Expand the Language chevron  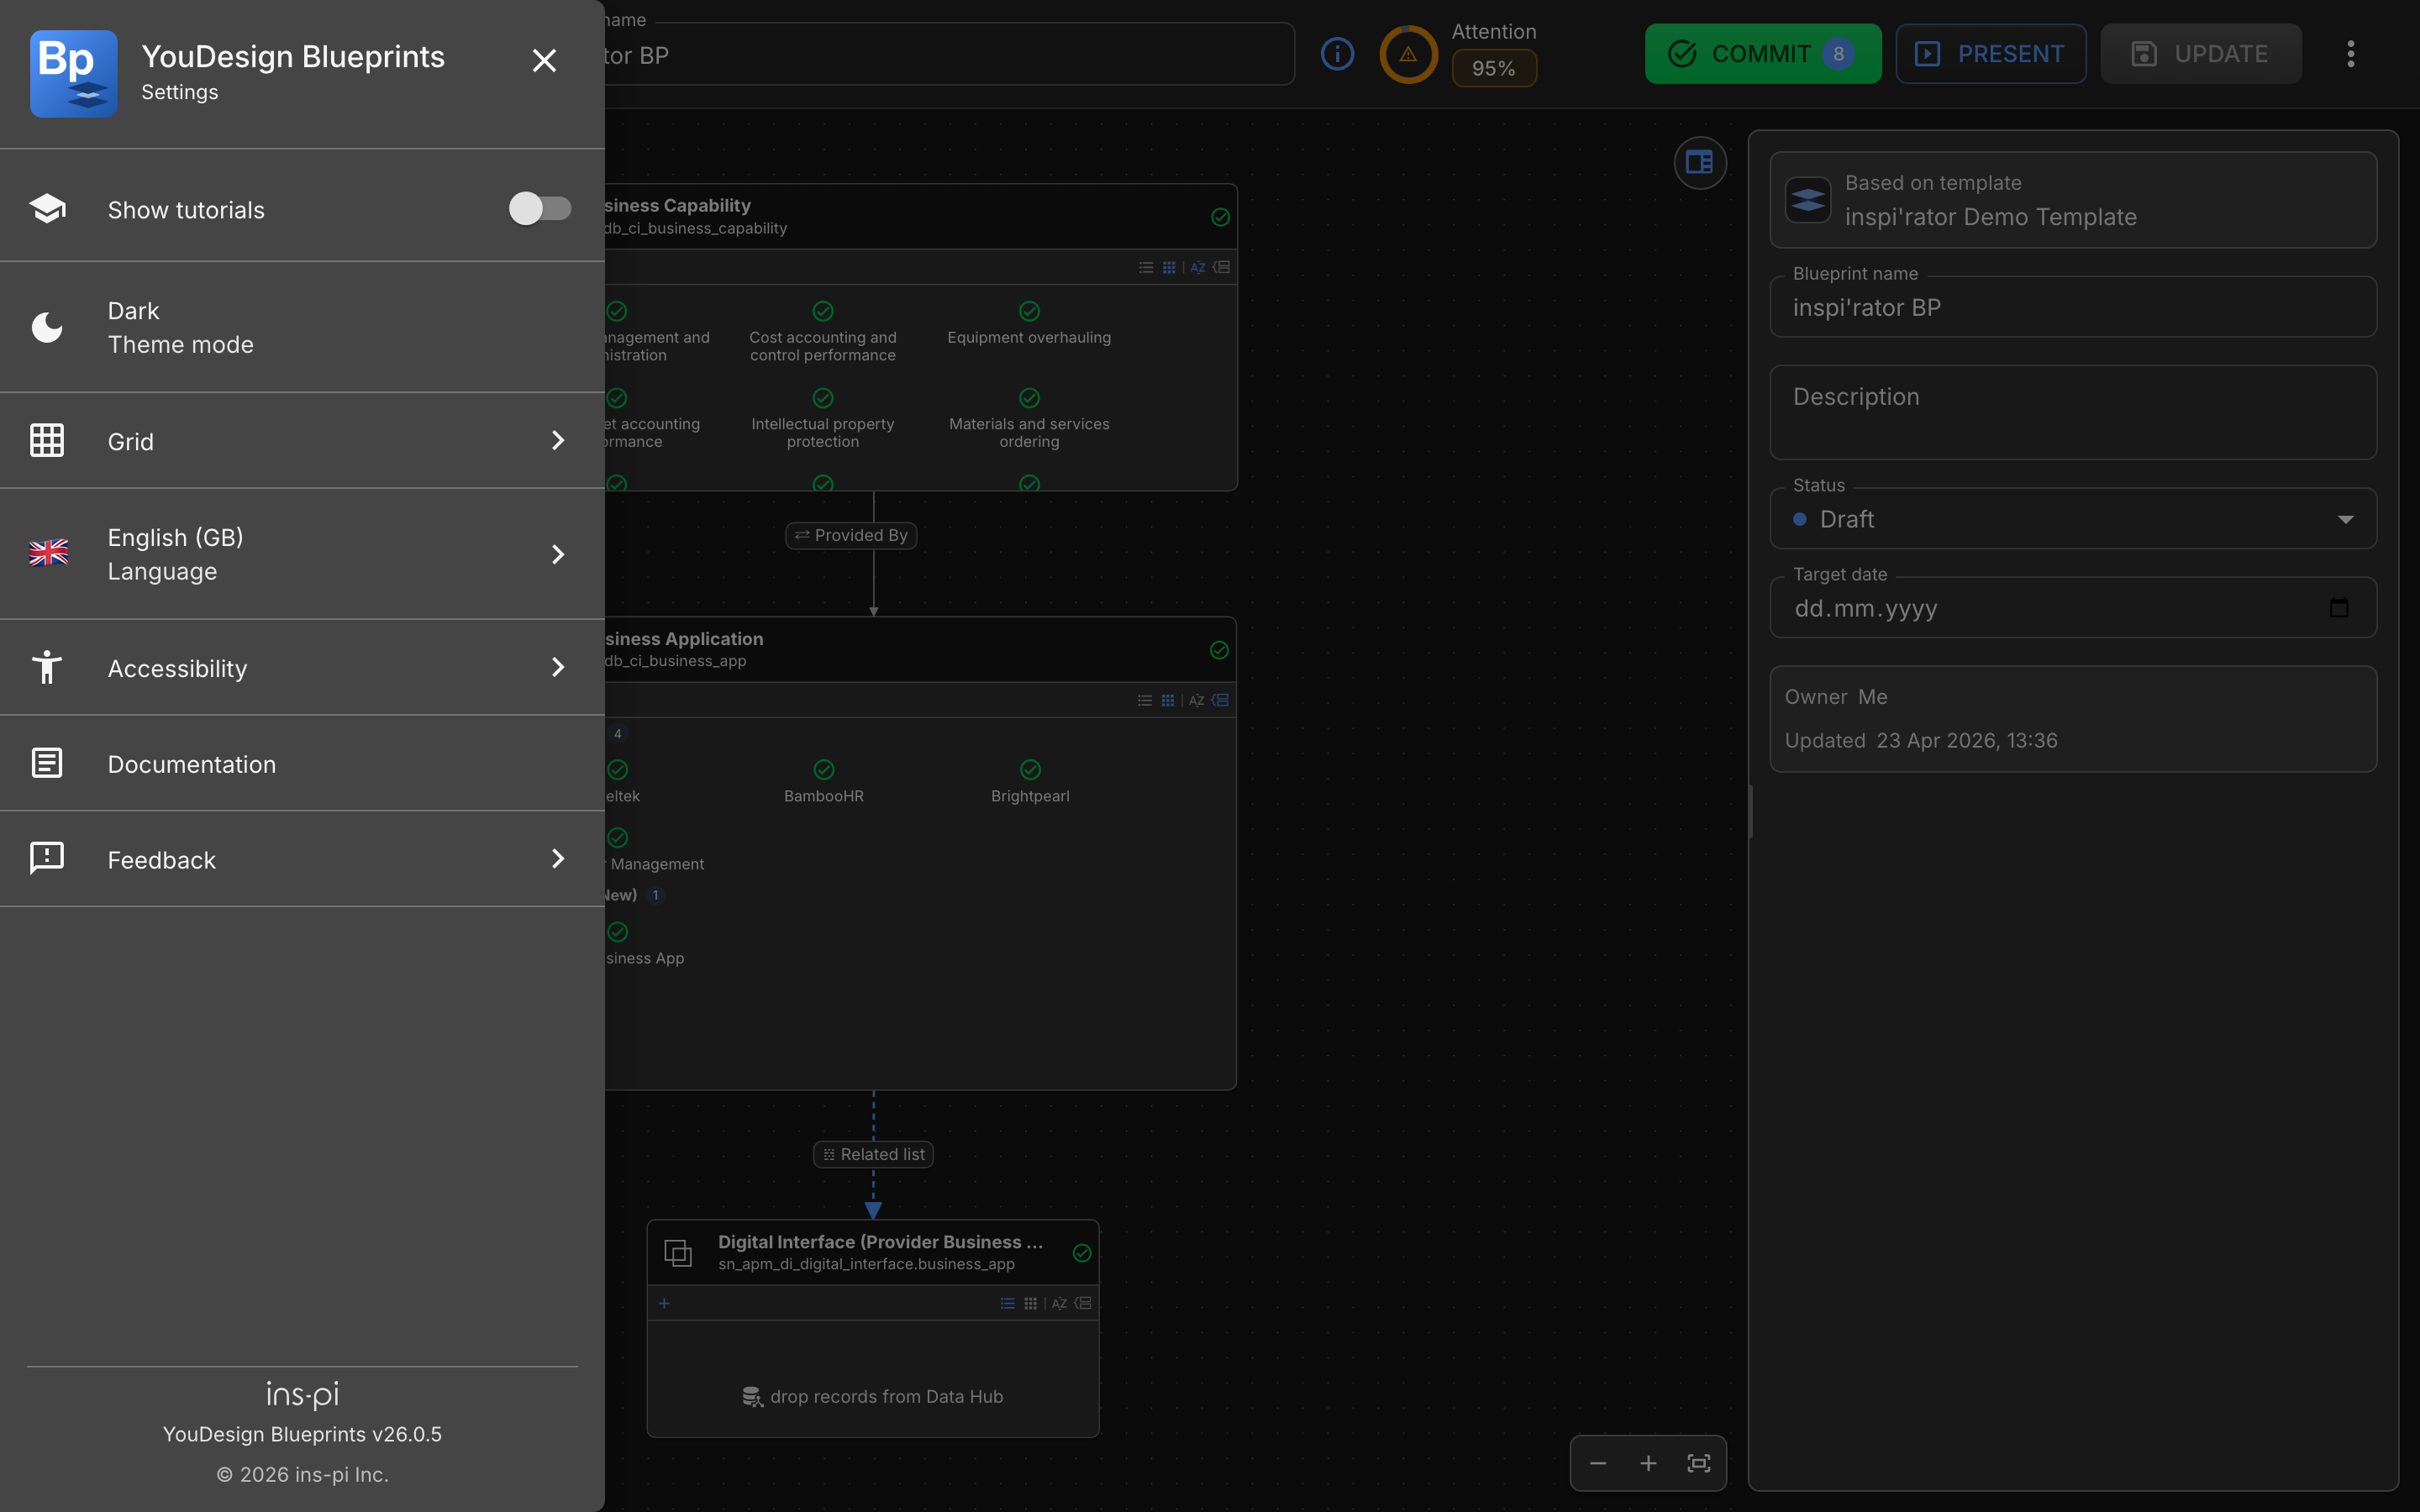point(558,554)
